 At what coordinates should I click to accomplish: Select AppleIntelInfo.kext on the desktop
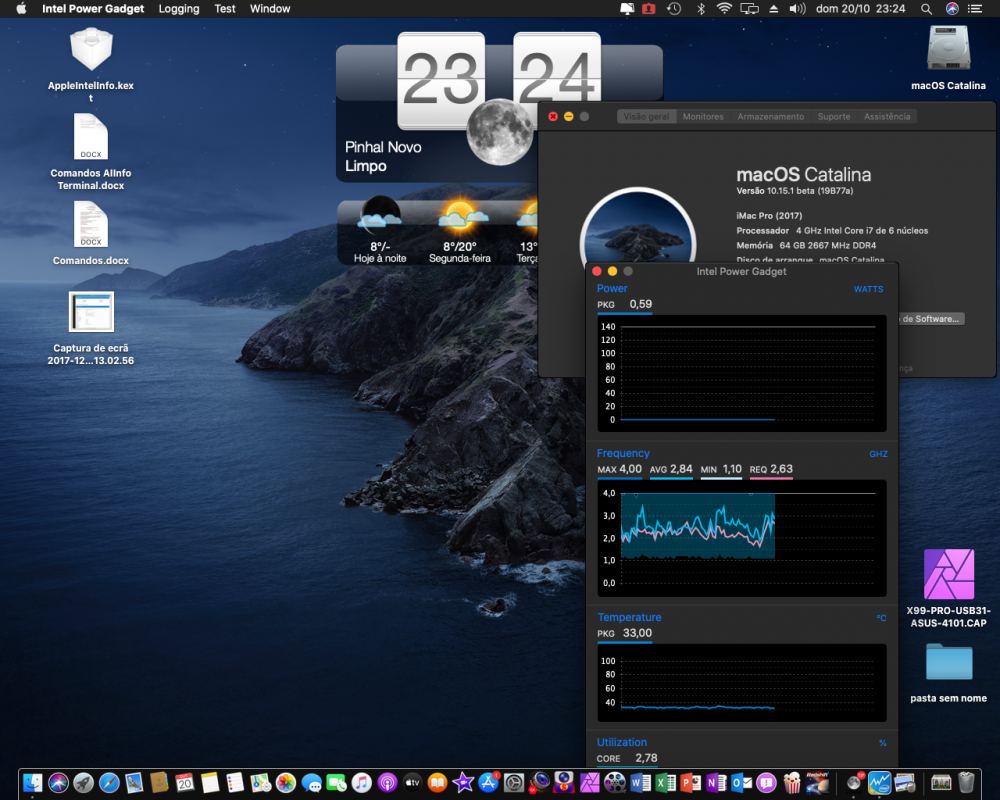[91, 64]
